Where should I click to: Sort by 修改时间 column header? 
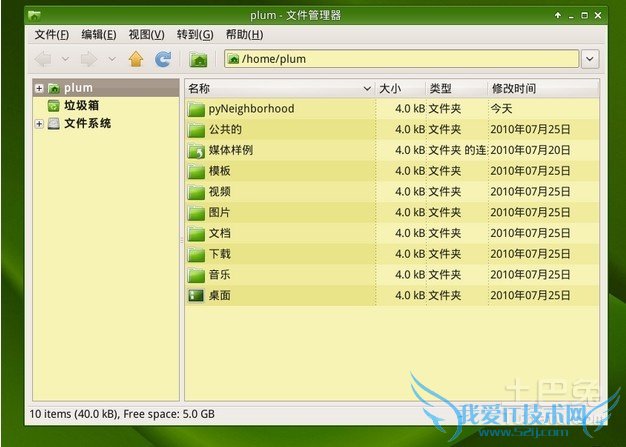(x=544, y=89)
